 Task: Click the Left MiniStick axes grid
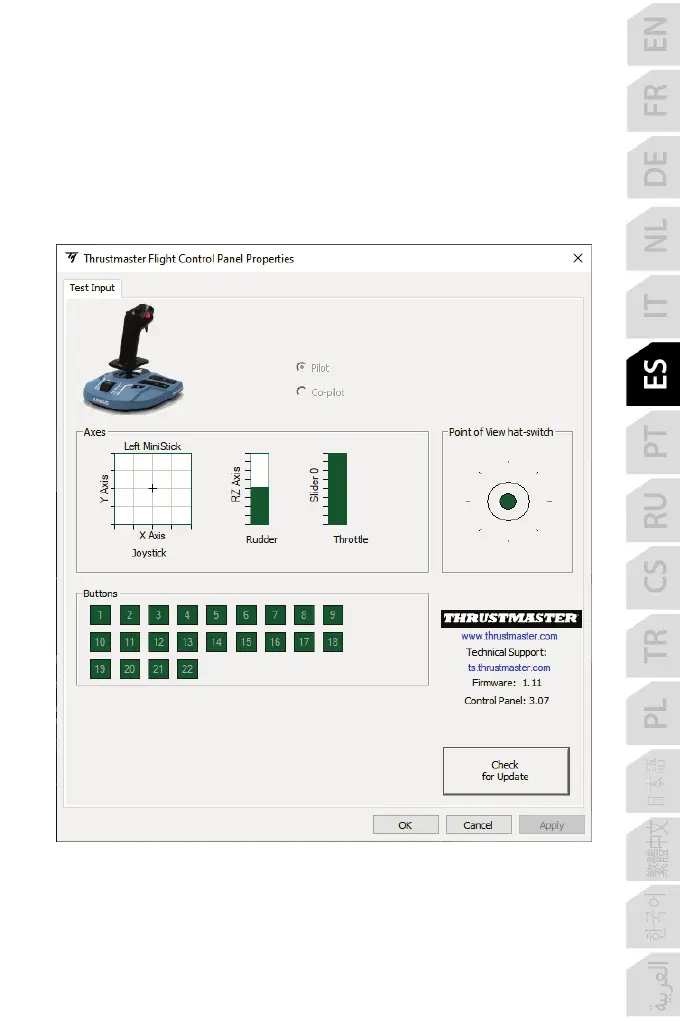(152, 489)
